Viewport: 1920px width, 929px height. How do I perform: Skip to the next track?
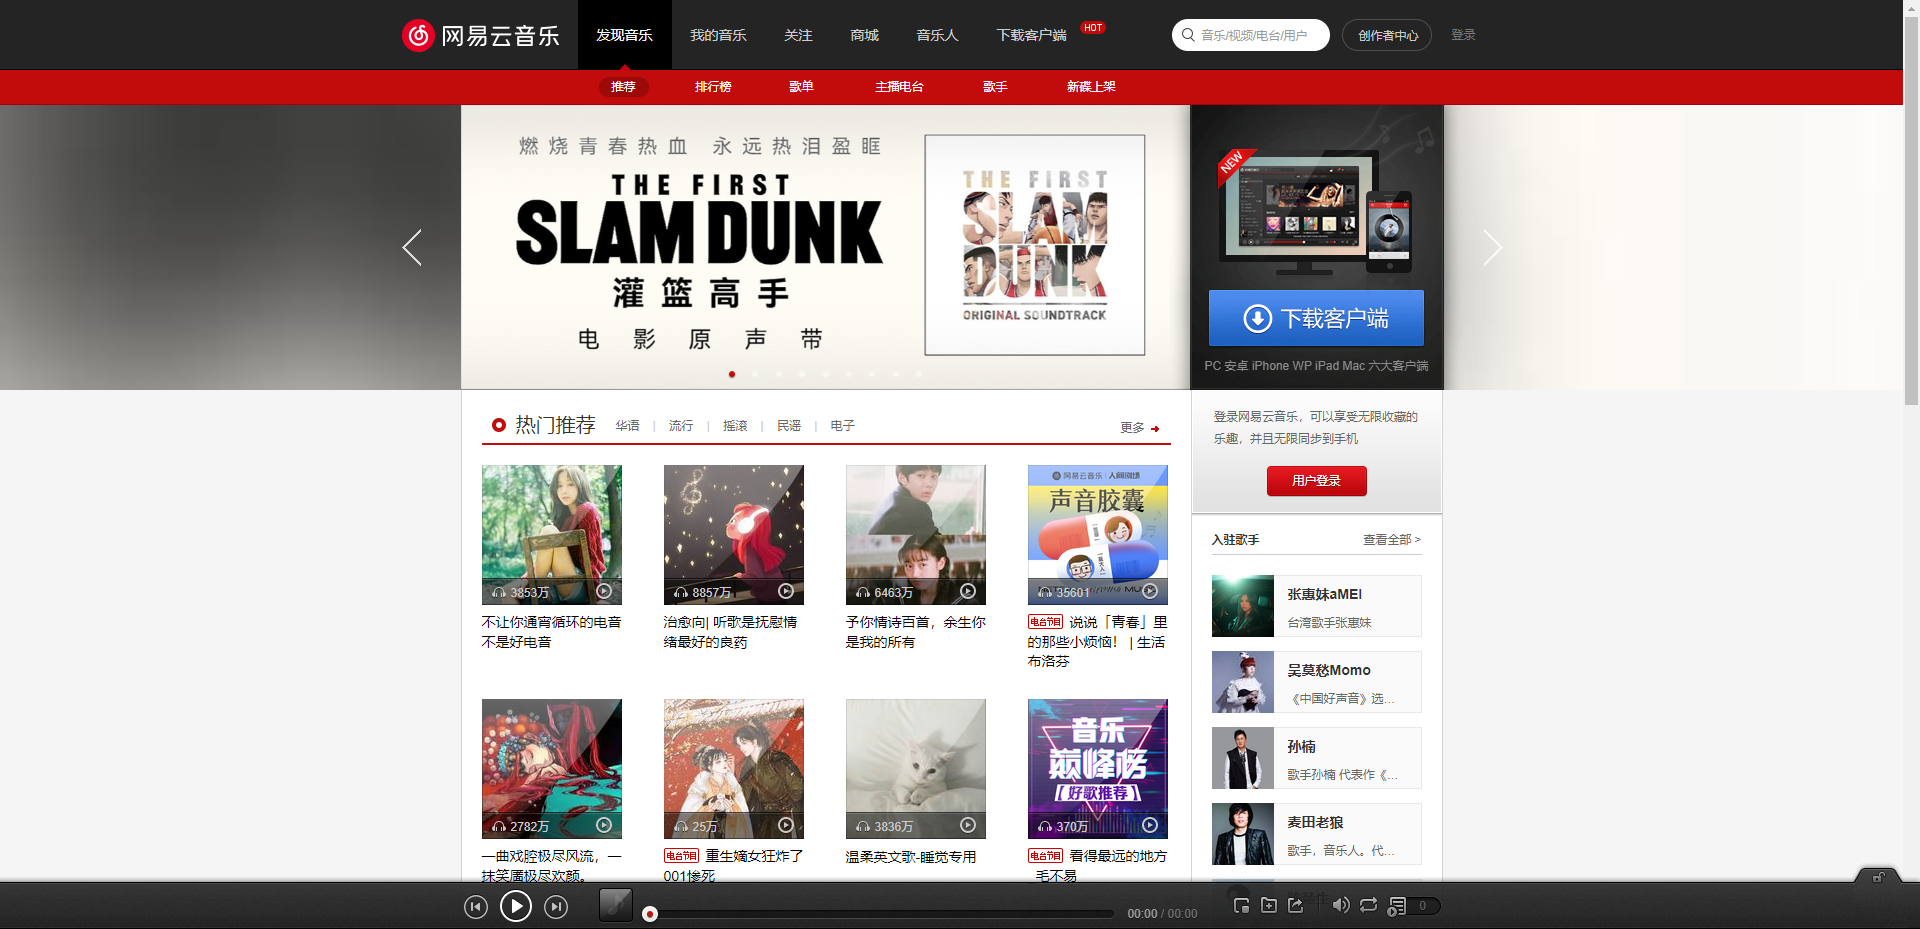point(556,907)
